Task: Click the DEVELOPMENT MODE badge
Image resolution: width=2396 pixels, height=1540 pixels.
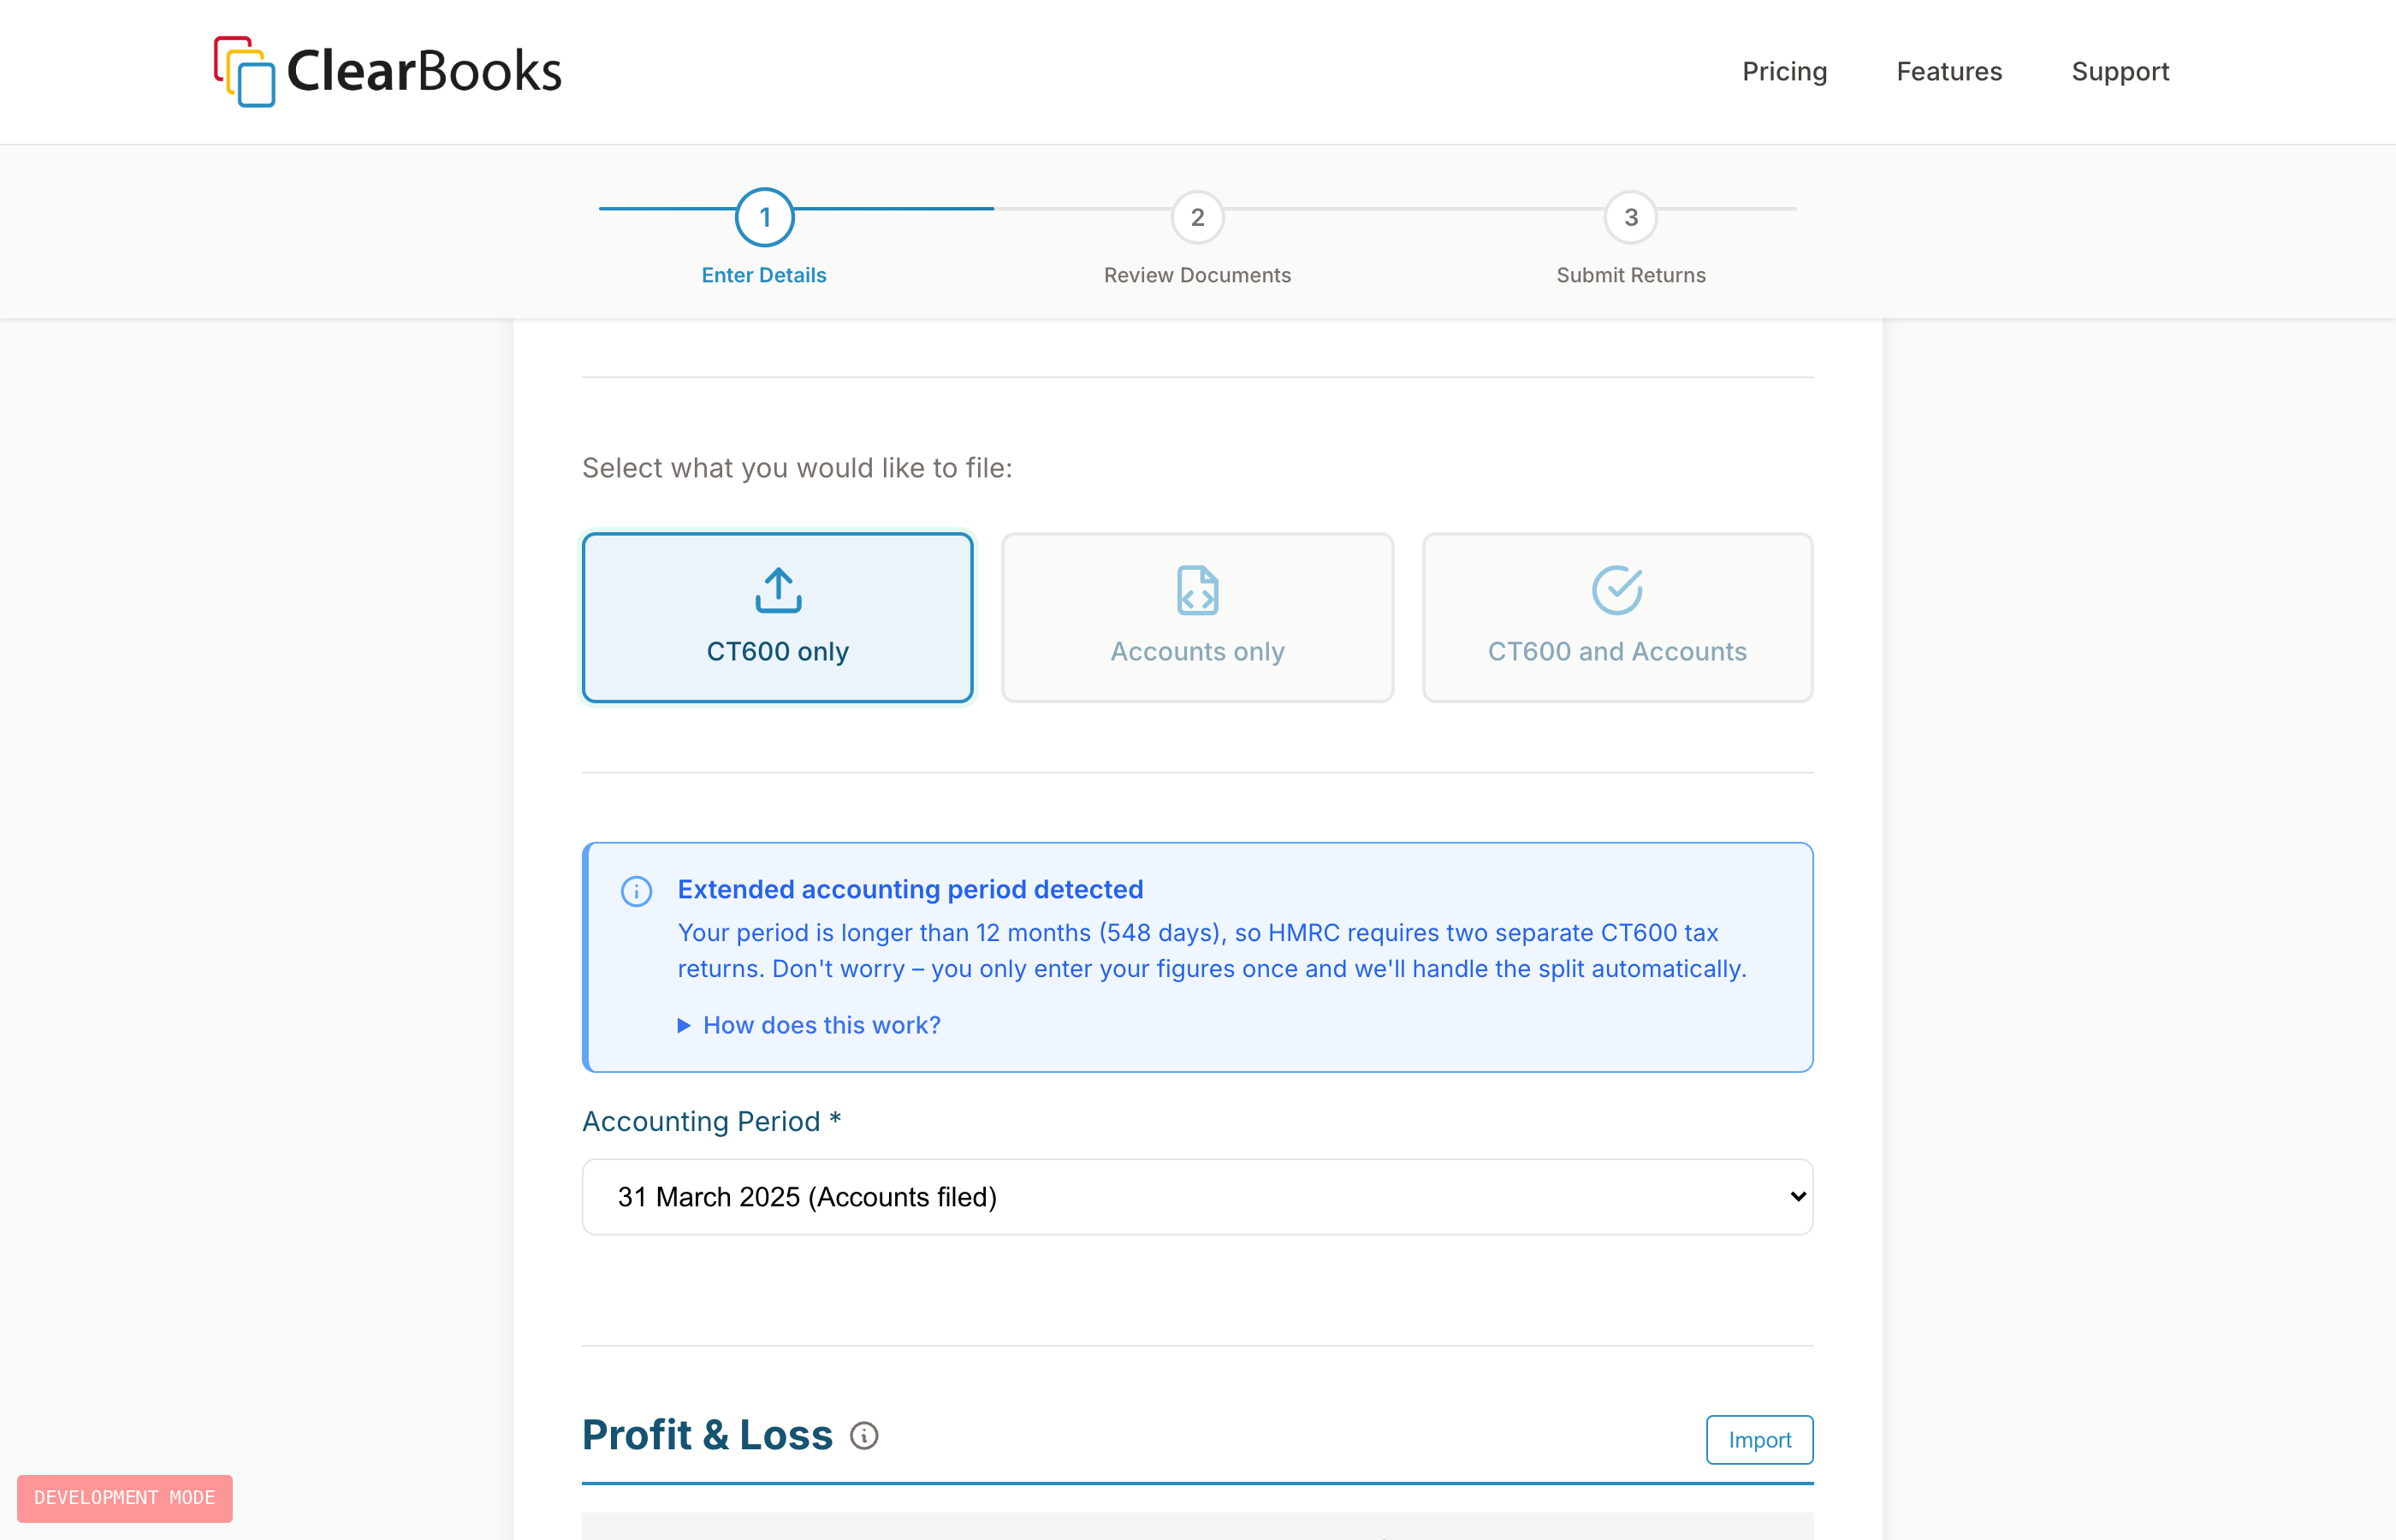Action: pyautogui.click(x=124, y=1498)
